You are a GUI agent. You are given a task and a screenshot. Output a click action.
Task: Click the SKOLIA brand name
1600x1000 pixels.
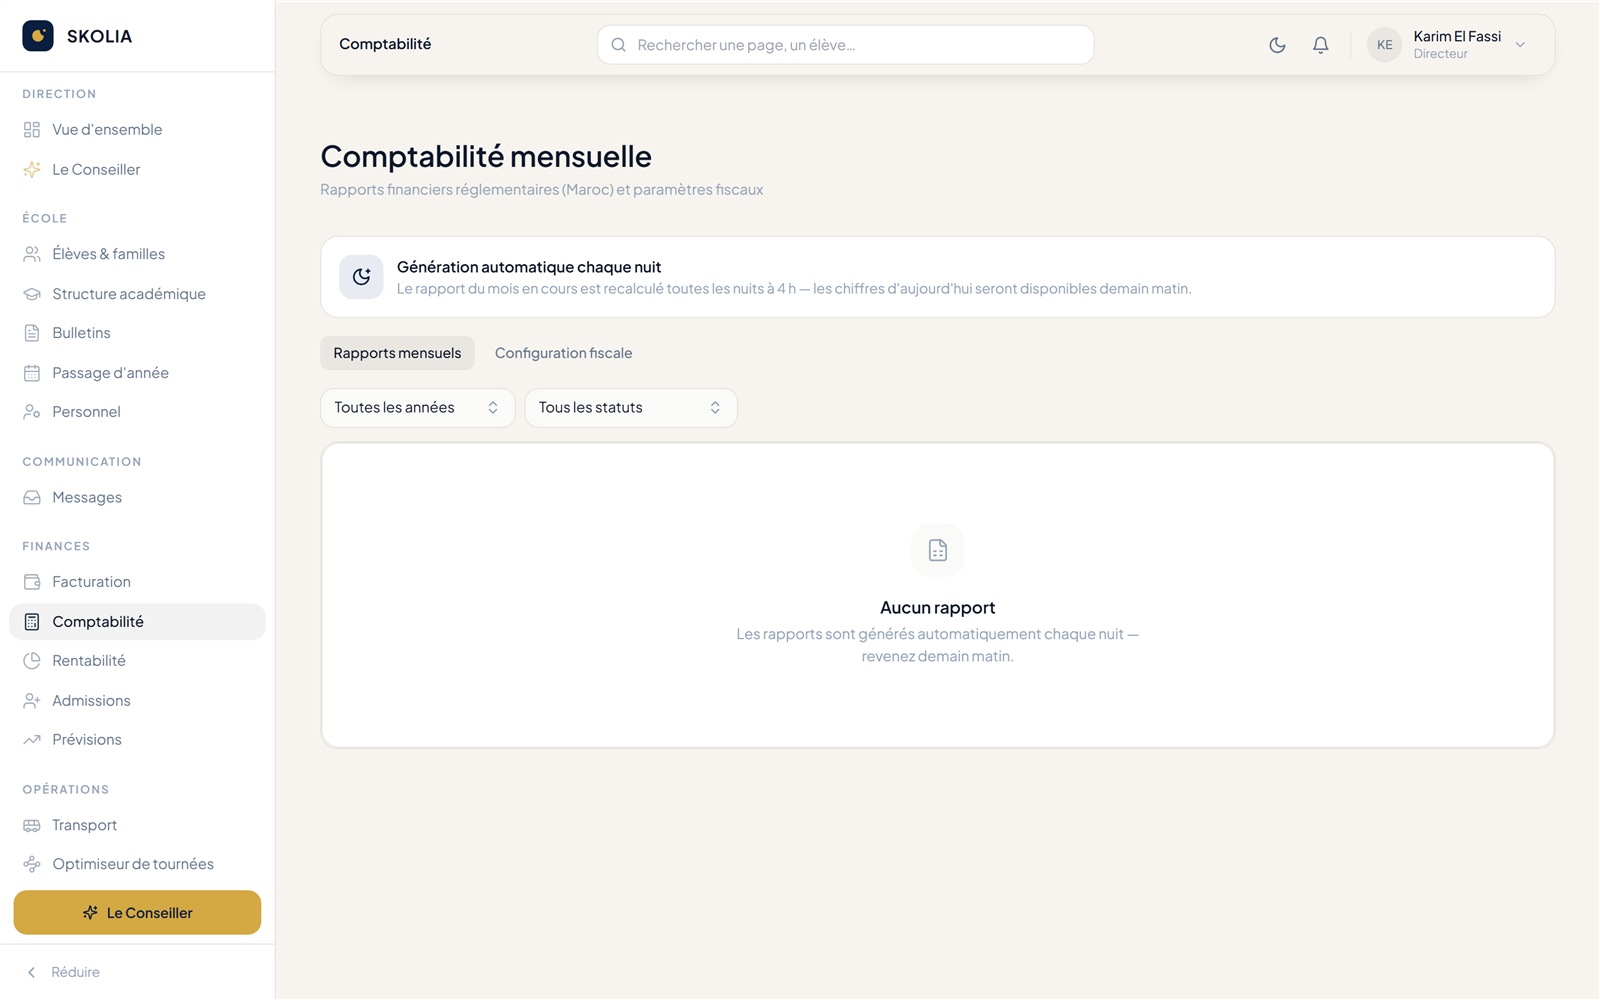coord(99,36)
